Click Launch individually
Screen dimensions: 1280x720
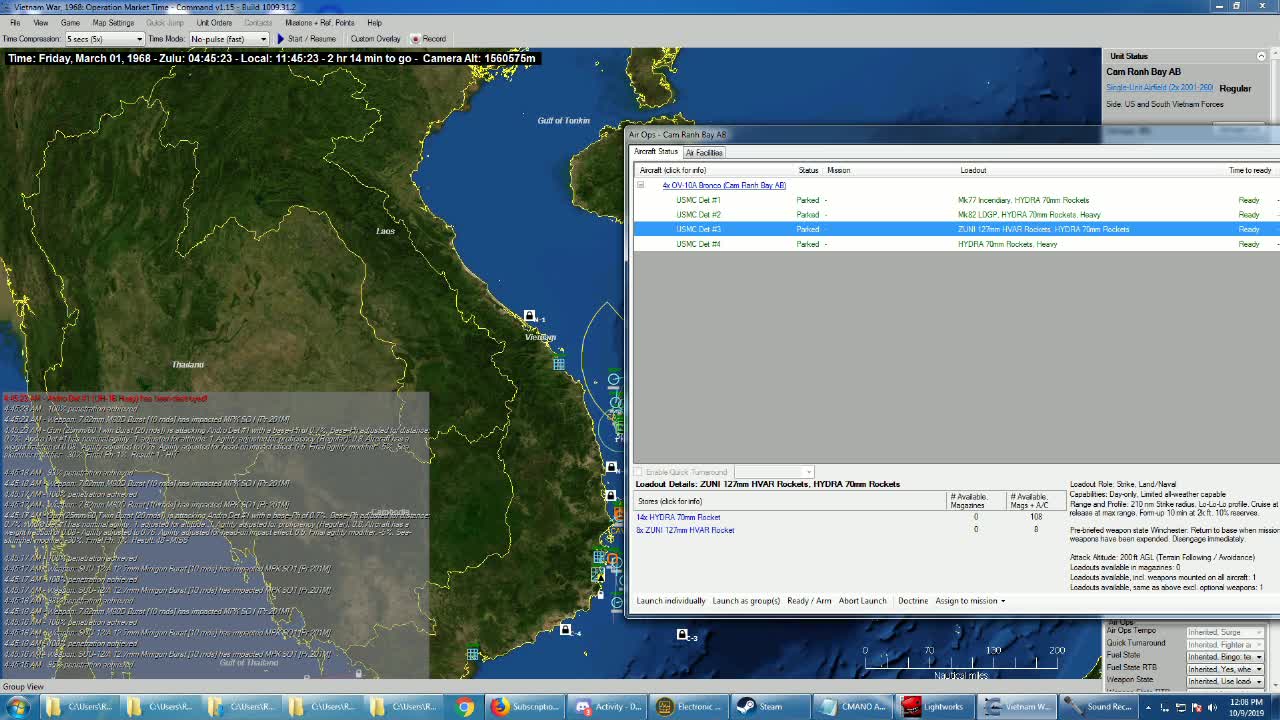(671, 601)
